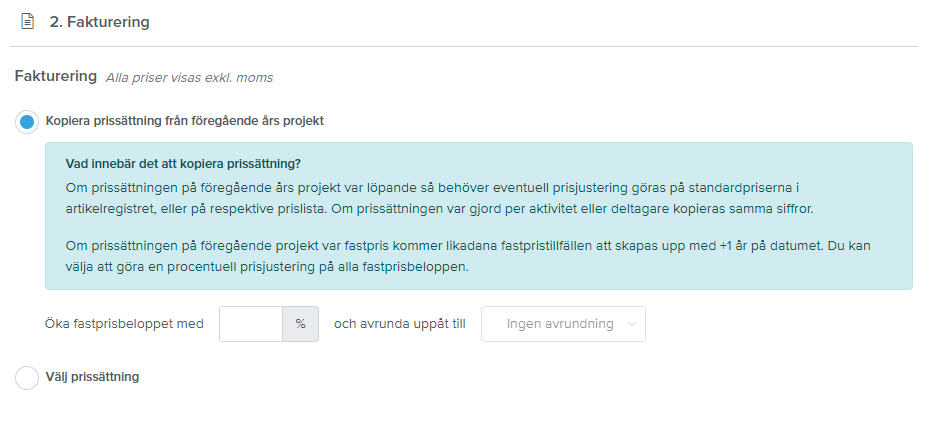Select the 'Kopiera prissättning från föregående års projekt' radio button

[x=27, y=122]
